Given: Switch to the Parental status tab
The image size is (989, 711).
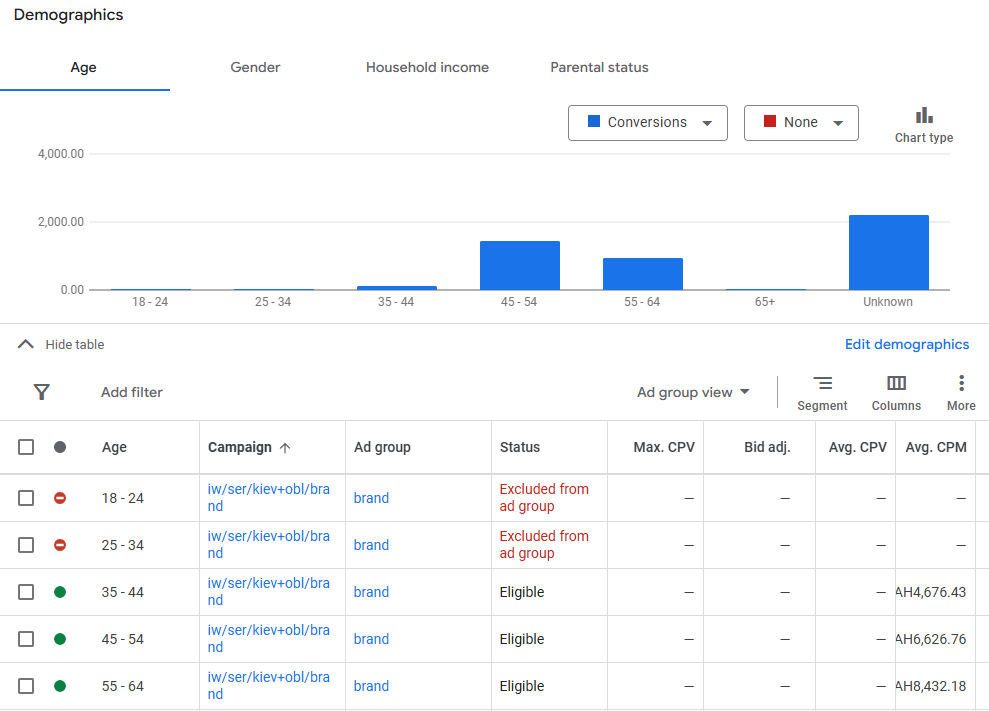Looking at the screenshot, I should (x=600, y=68).
